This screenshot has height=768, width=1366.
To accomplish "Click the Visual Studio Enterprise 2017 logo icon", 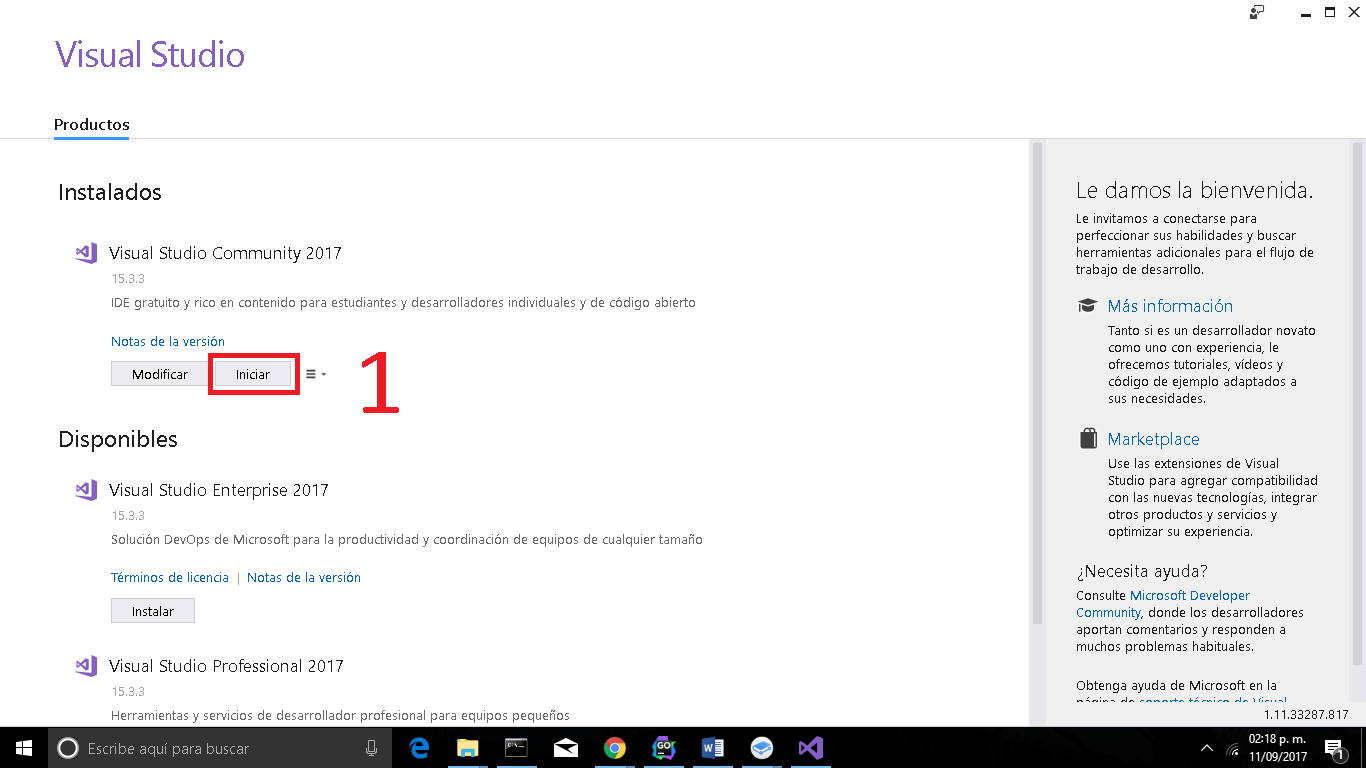I will coord(86,490).
